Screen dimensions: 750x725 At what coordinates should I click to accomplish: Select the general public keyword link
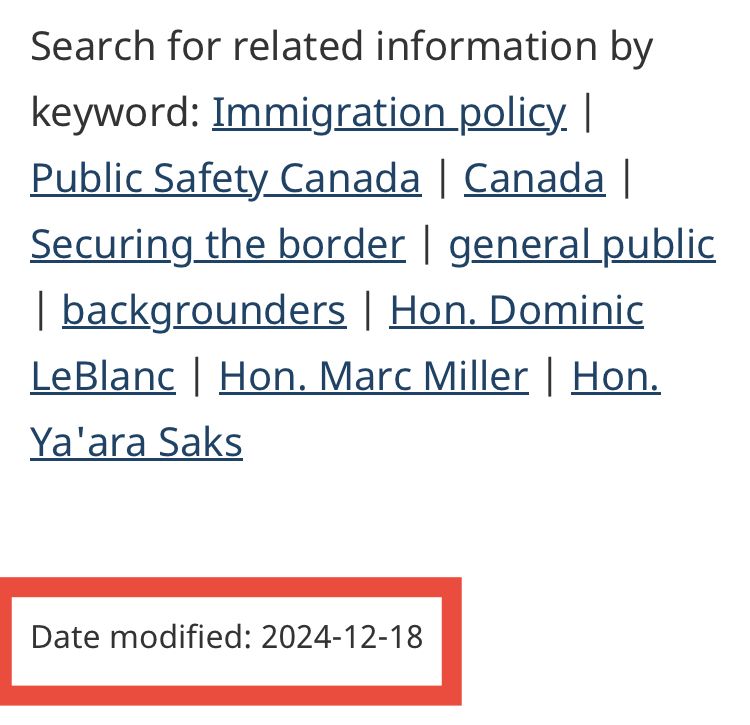582,245
